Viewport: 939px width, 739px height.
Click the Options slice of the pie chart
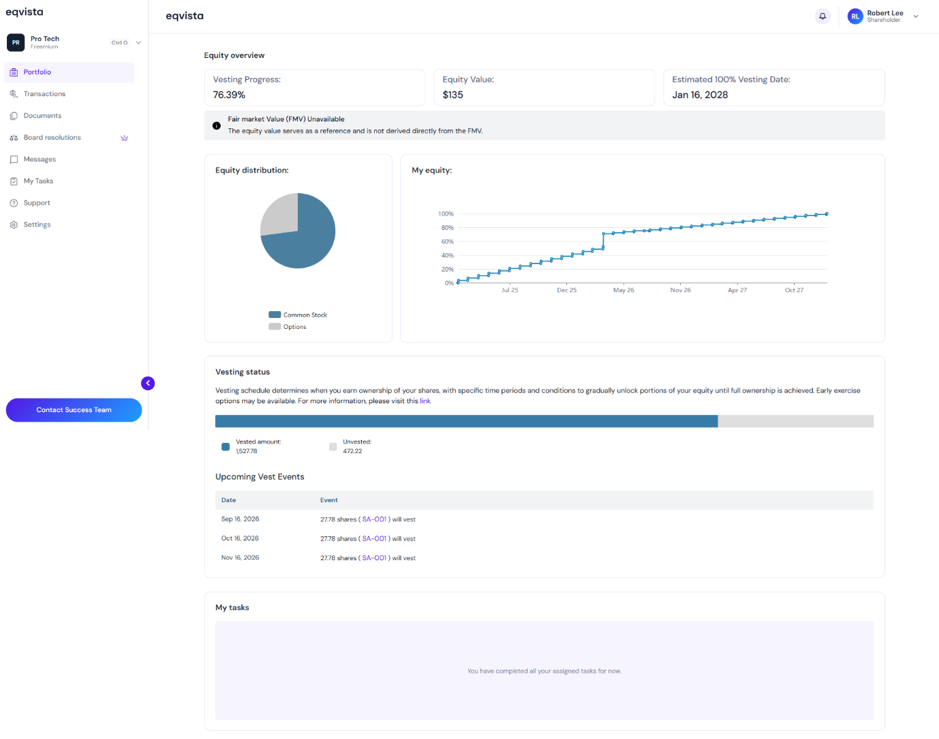(280, 216)
